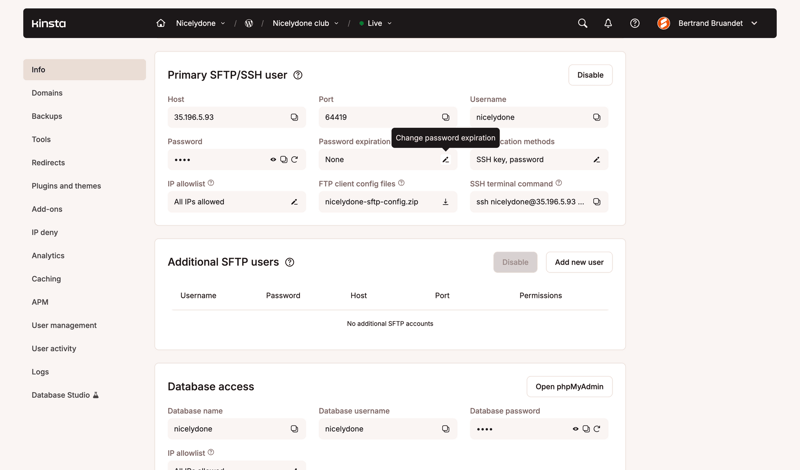Select Info in sidebar
This screenshot has width=800, height=470.
pyautogui.click(x=84, y=69)
